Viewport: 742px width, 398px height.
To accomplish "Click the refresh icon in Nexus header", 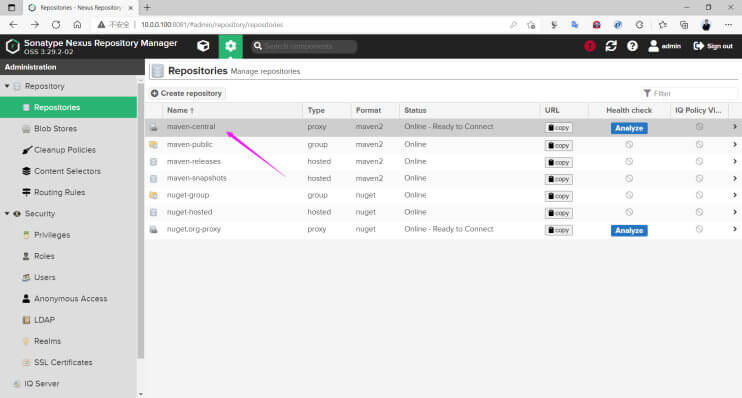I will pyautogui.click(x=611, y=46).
